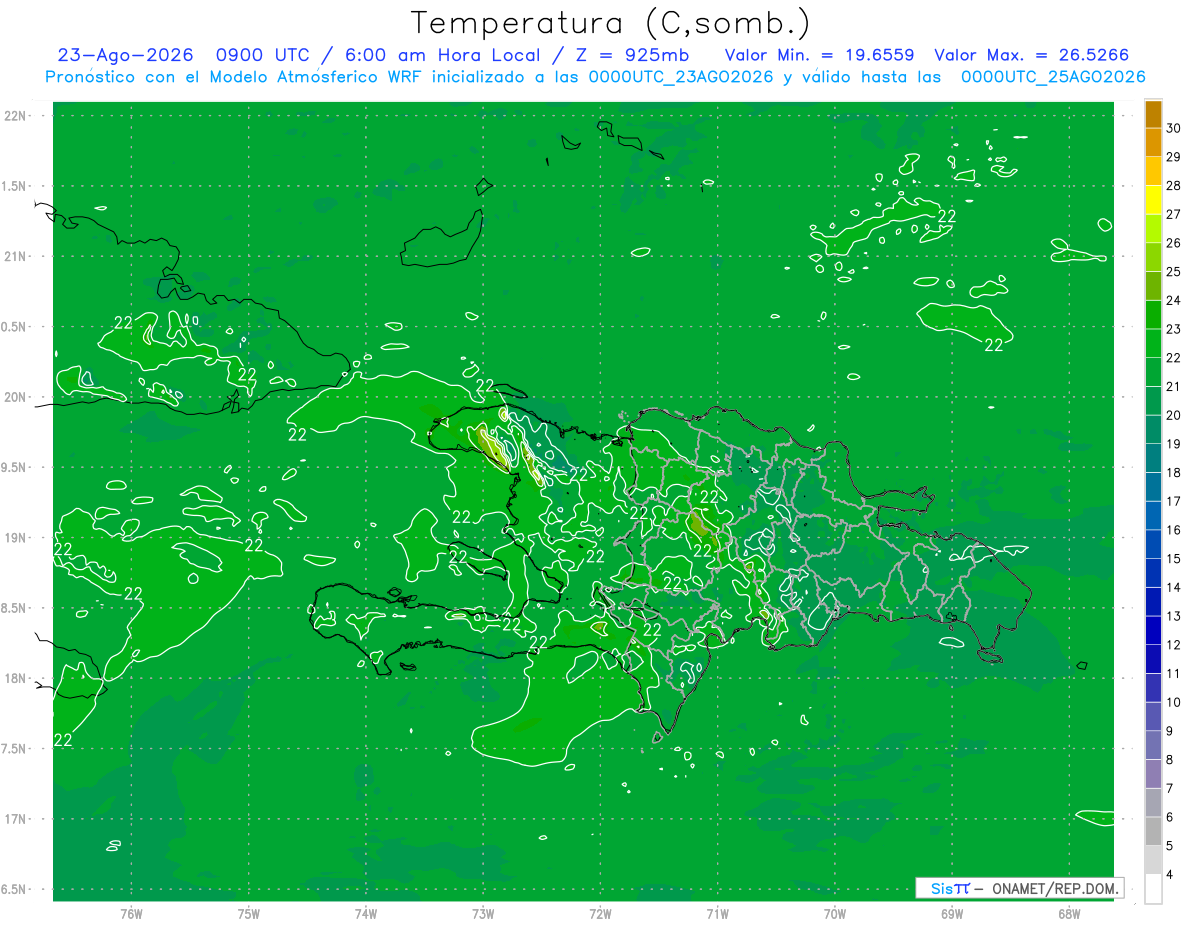Viewport: 1200px width, 927px height.
Task: Click legend swatch between 22 and 23
Action: [1153, 343]
